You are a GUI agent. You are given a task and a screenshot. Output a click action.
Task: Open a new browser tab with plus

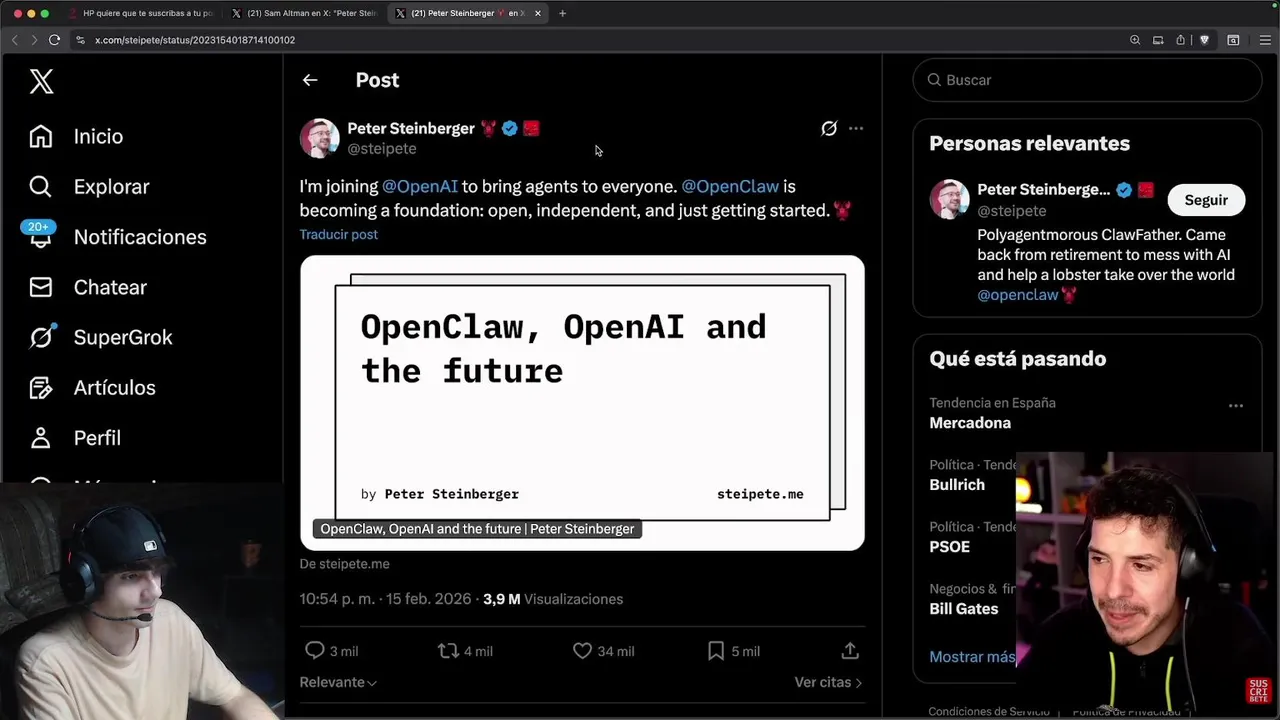[562, 13]
